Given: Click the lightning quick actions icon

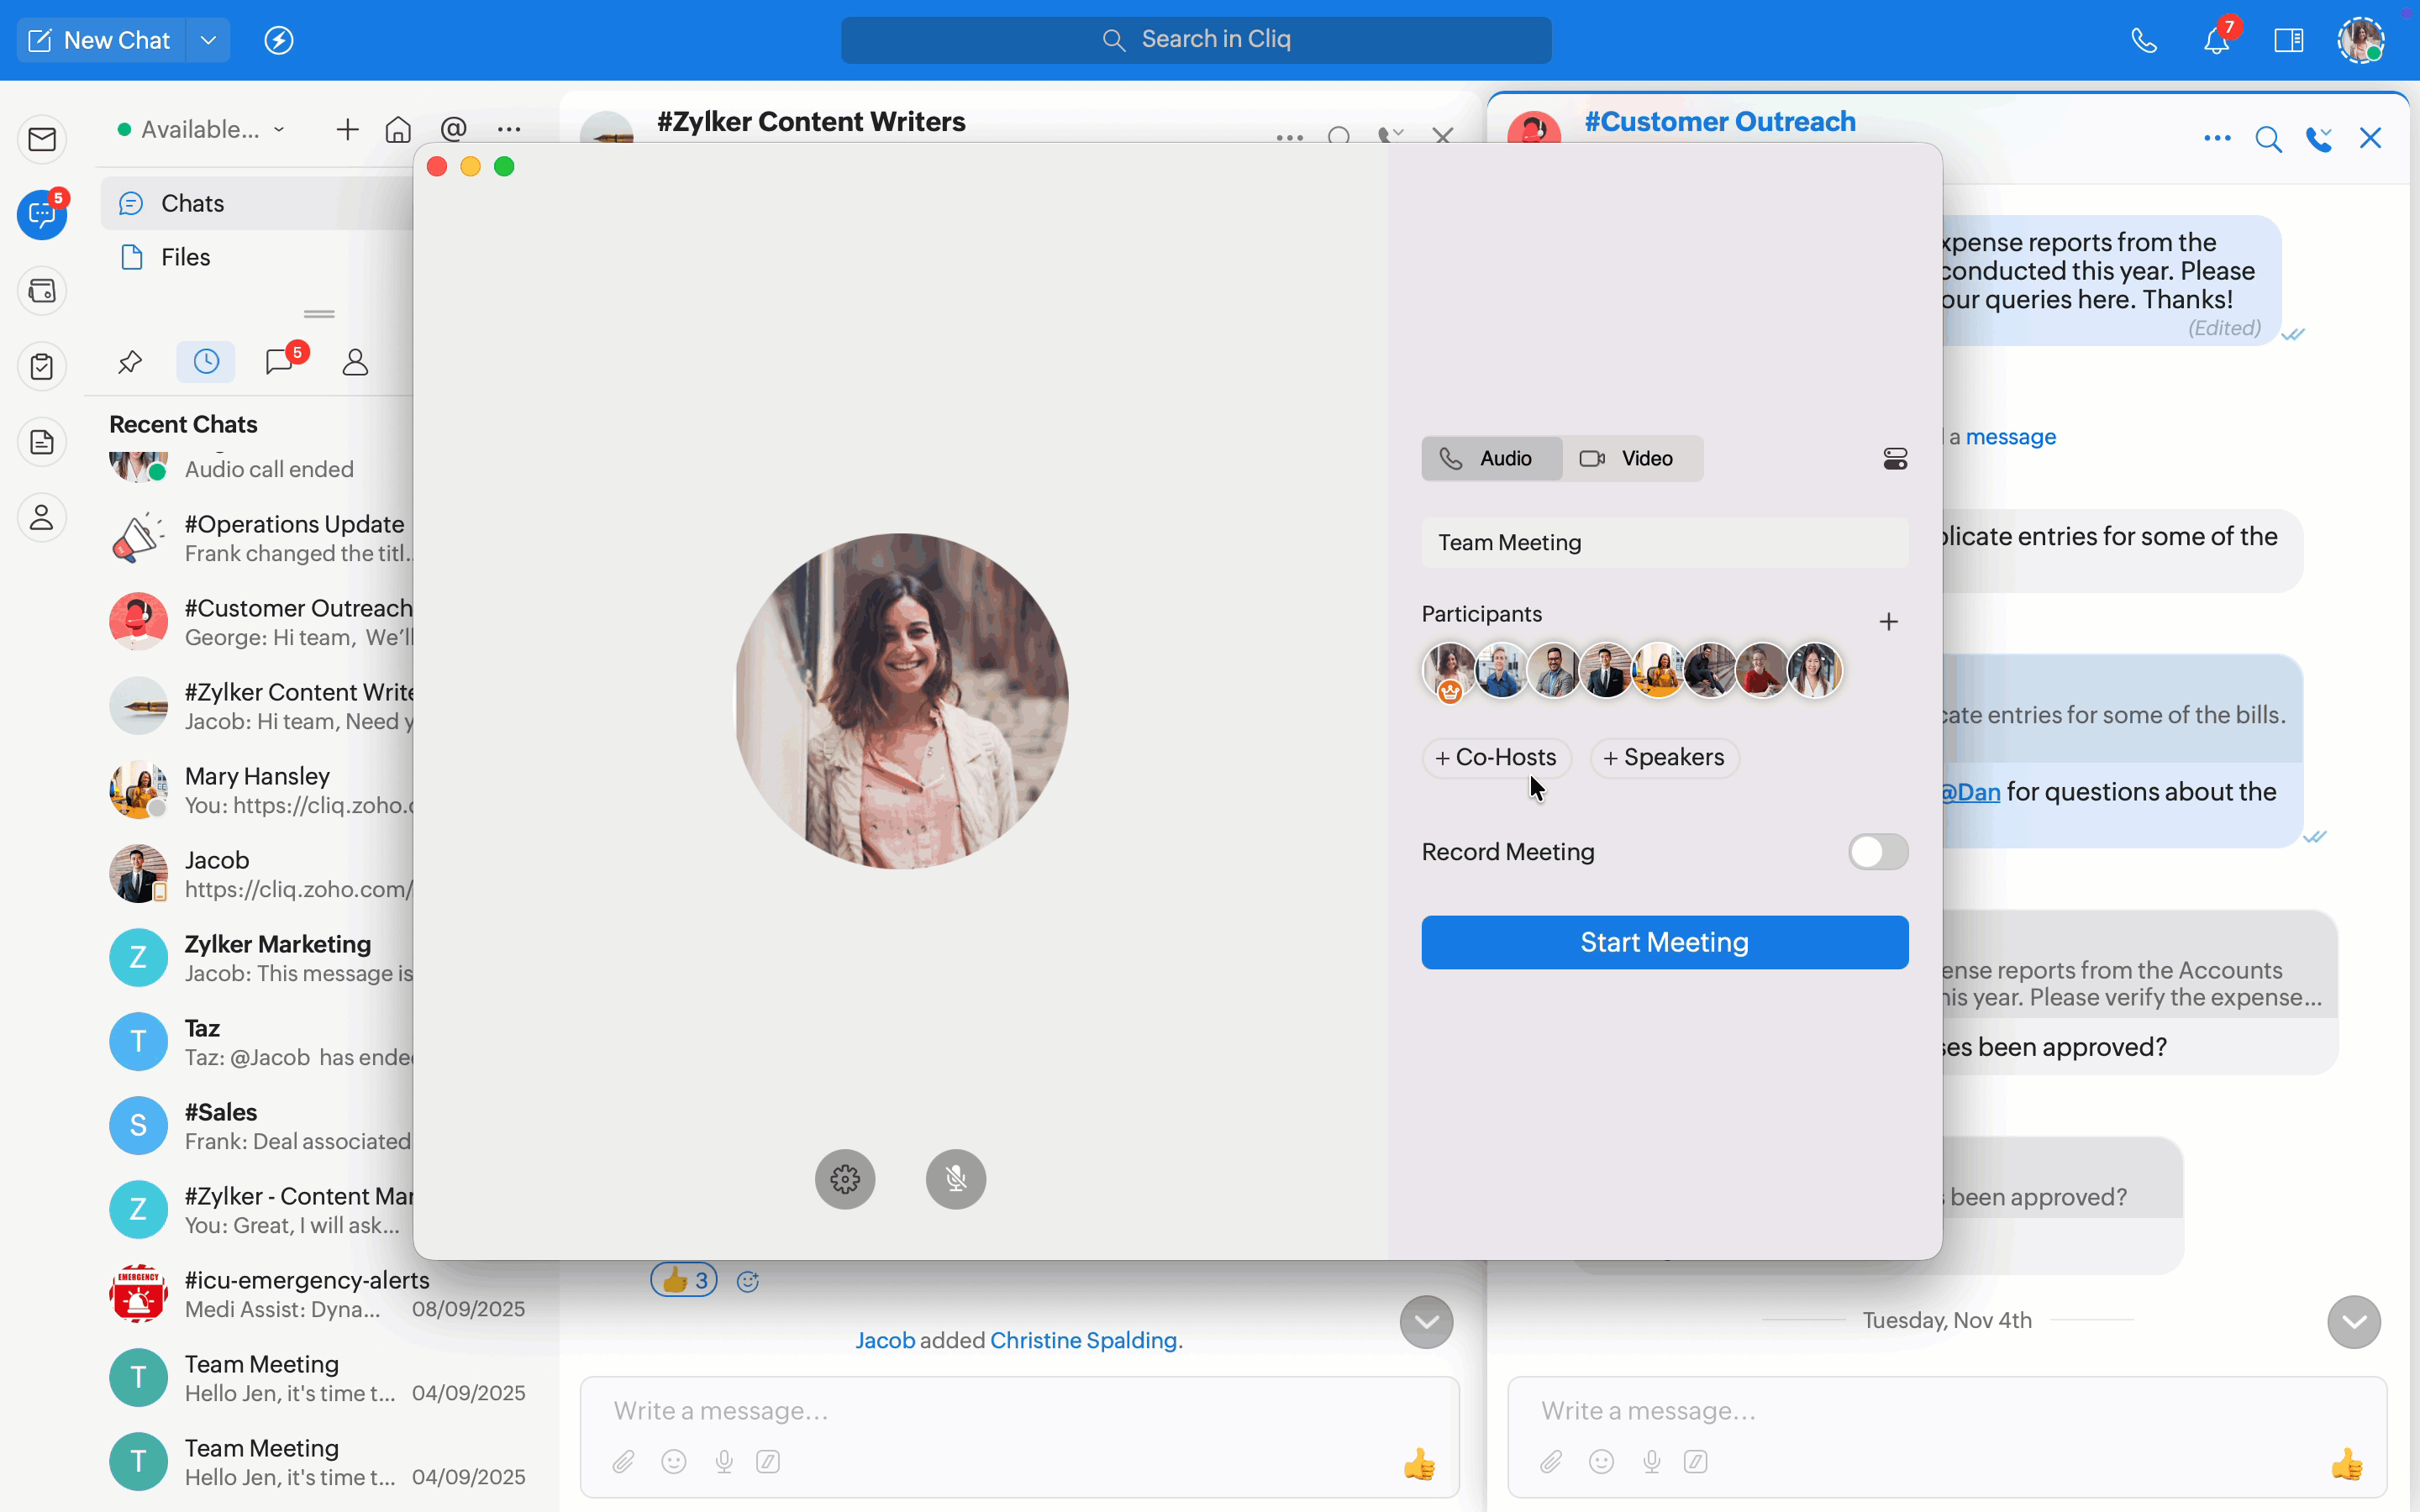Looking at the screenshot, I should [x=278, y=40].
